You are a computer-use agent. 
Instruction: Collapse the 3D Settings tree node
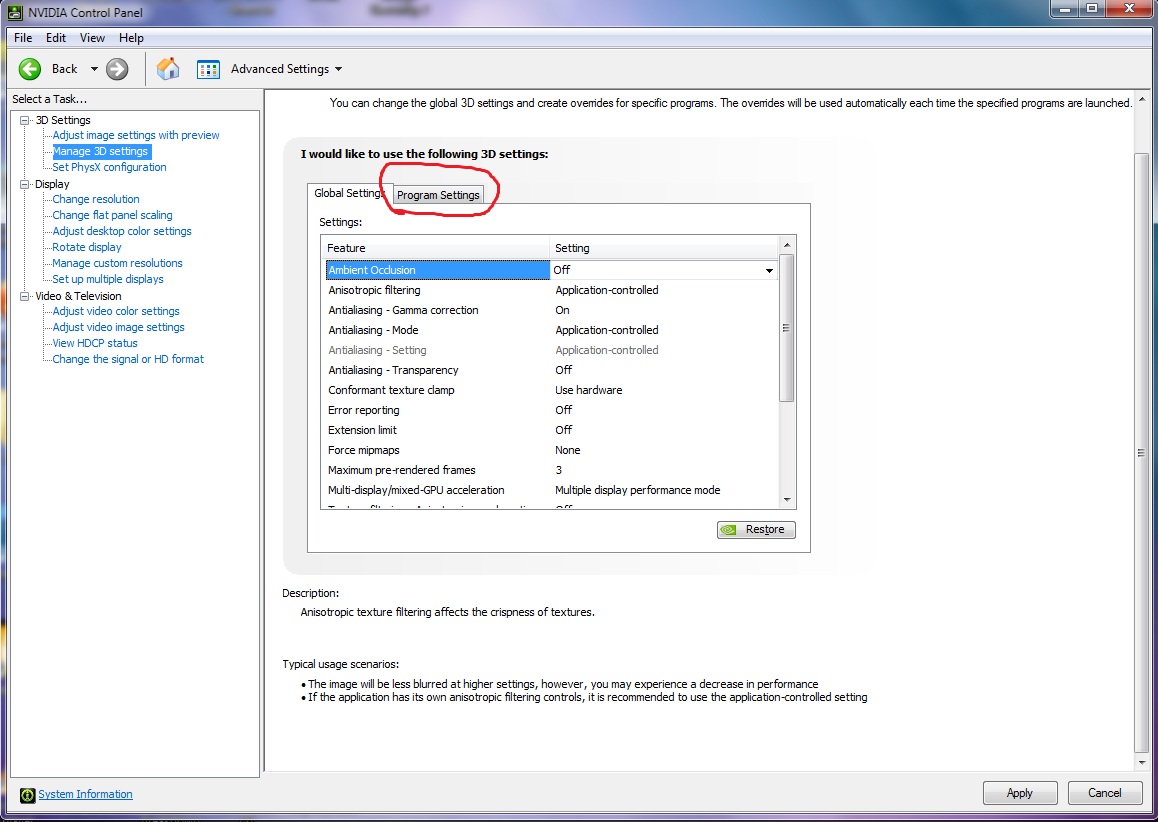[x=24, y=120]
